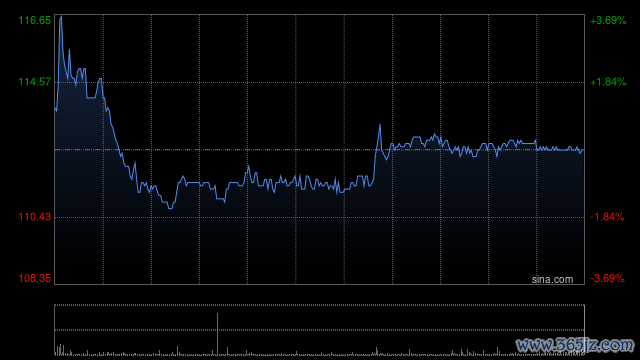Screen dimensions: 640x360
Task: Click the opening price peak on chart
Action: click(61, 17)
